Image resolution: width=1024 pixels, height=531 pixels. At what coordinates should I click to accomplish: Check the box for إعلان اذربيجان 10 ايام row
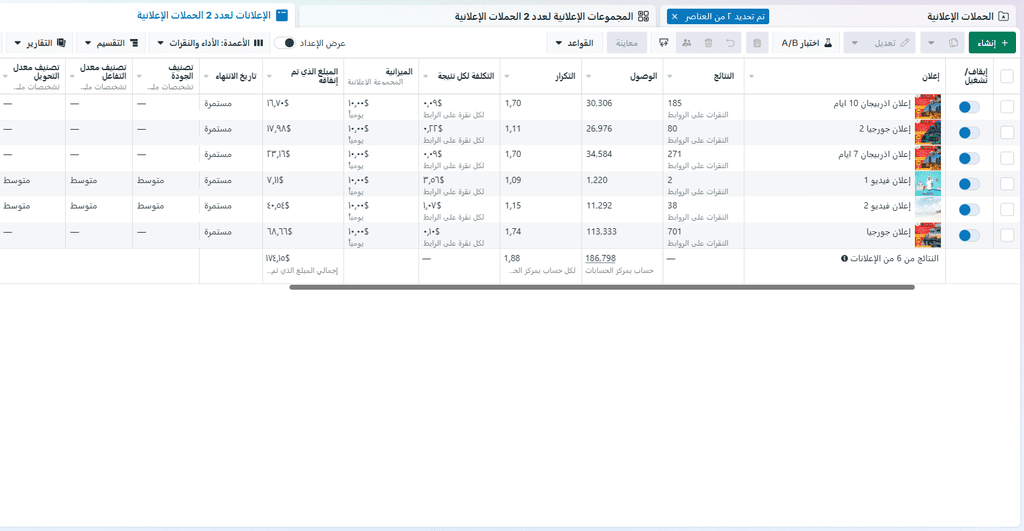click(1007, 107)
